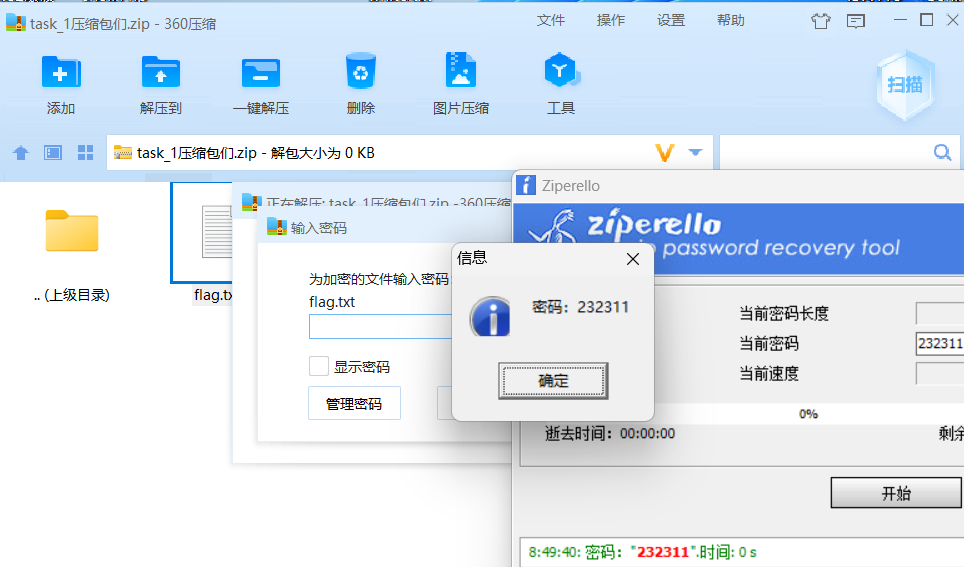
Task: Click the 扫描 (Scan) hexagon button
Action: click(905, 85)
